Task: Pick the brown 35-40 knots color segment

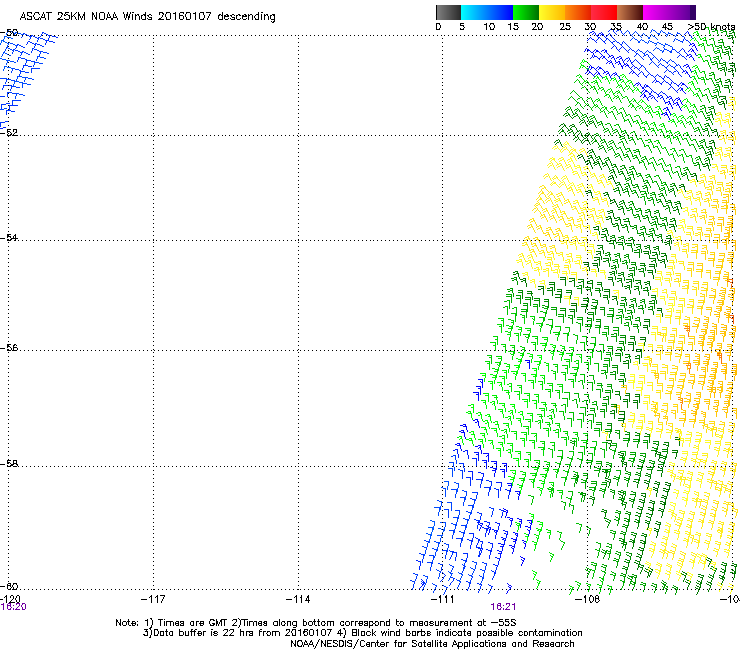Action: click(630, 12)
